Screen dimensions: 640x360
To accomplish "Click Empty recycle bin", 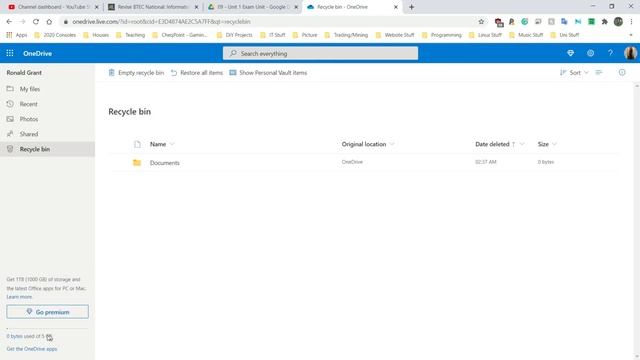I will [x=136, y=73].
